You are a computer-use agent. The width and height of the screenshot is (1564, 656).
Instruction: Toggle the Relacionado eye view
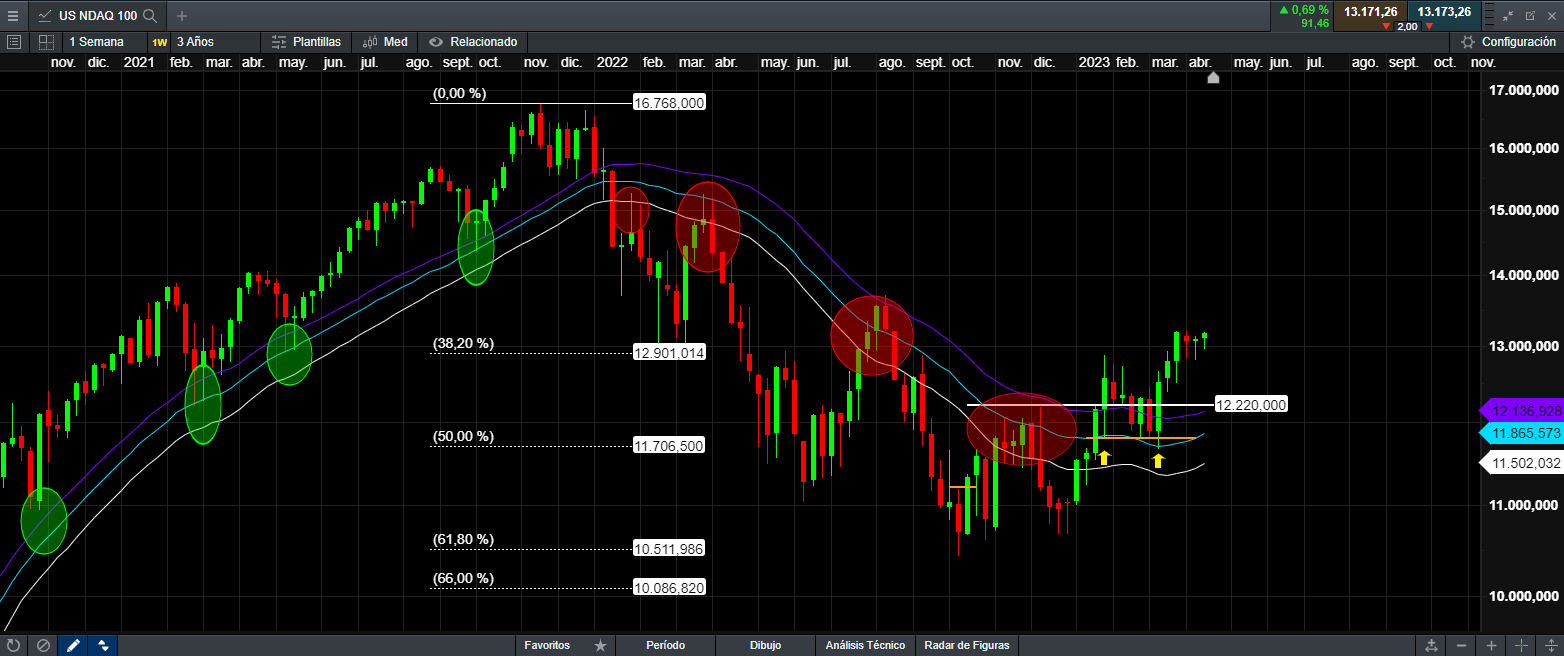coord(473,42)
